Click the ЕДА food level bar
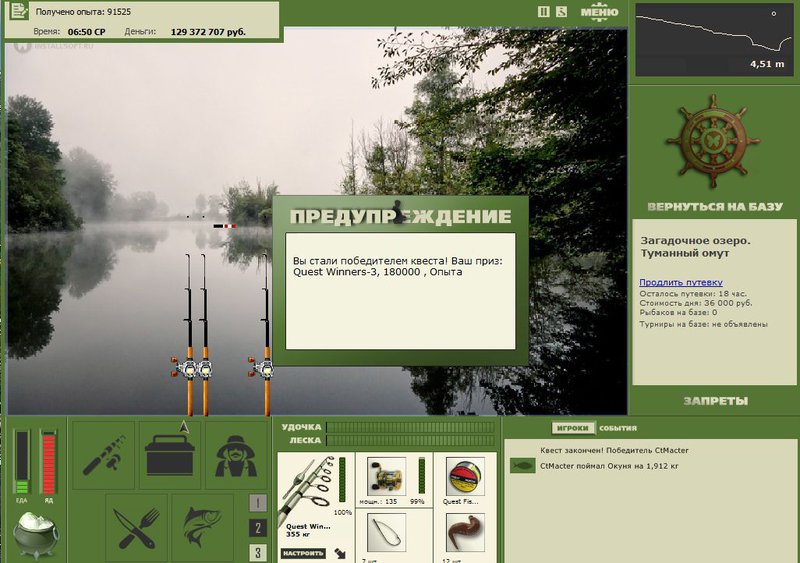Image resolution: width=800 pixels, height=563 pixels. pyautogui.click(x=22, y=461)
